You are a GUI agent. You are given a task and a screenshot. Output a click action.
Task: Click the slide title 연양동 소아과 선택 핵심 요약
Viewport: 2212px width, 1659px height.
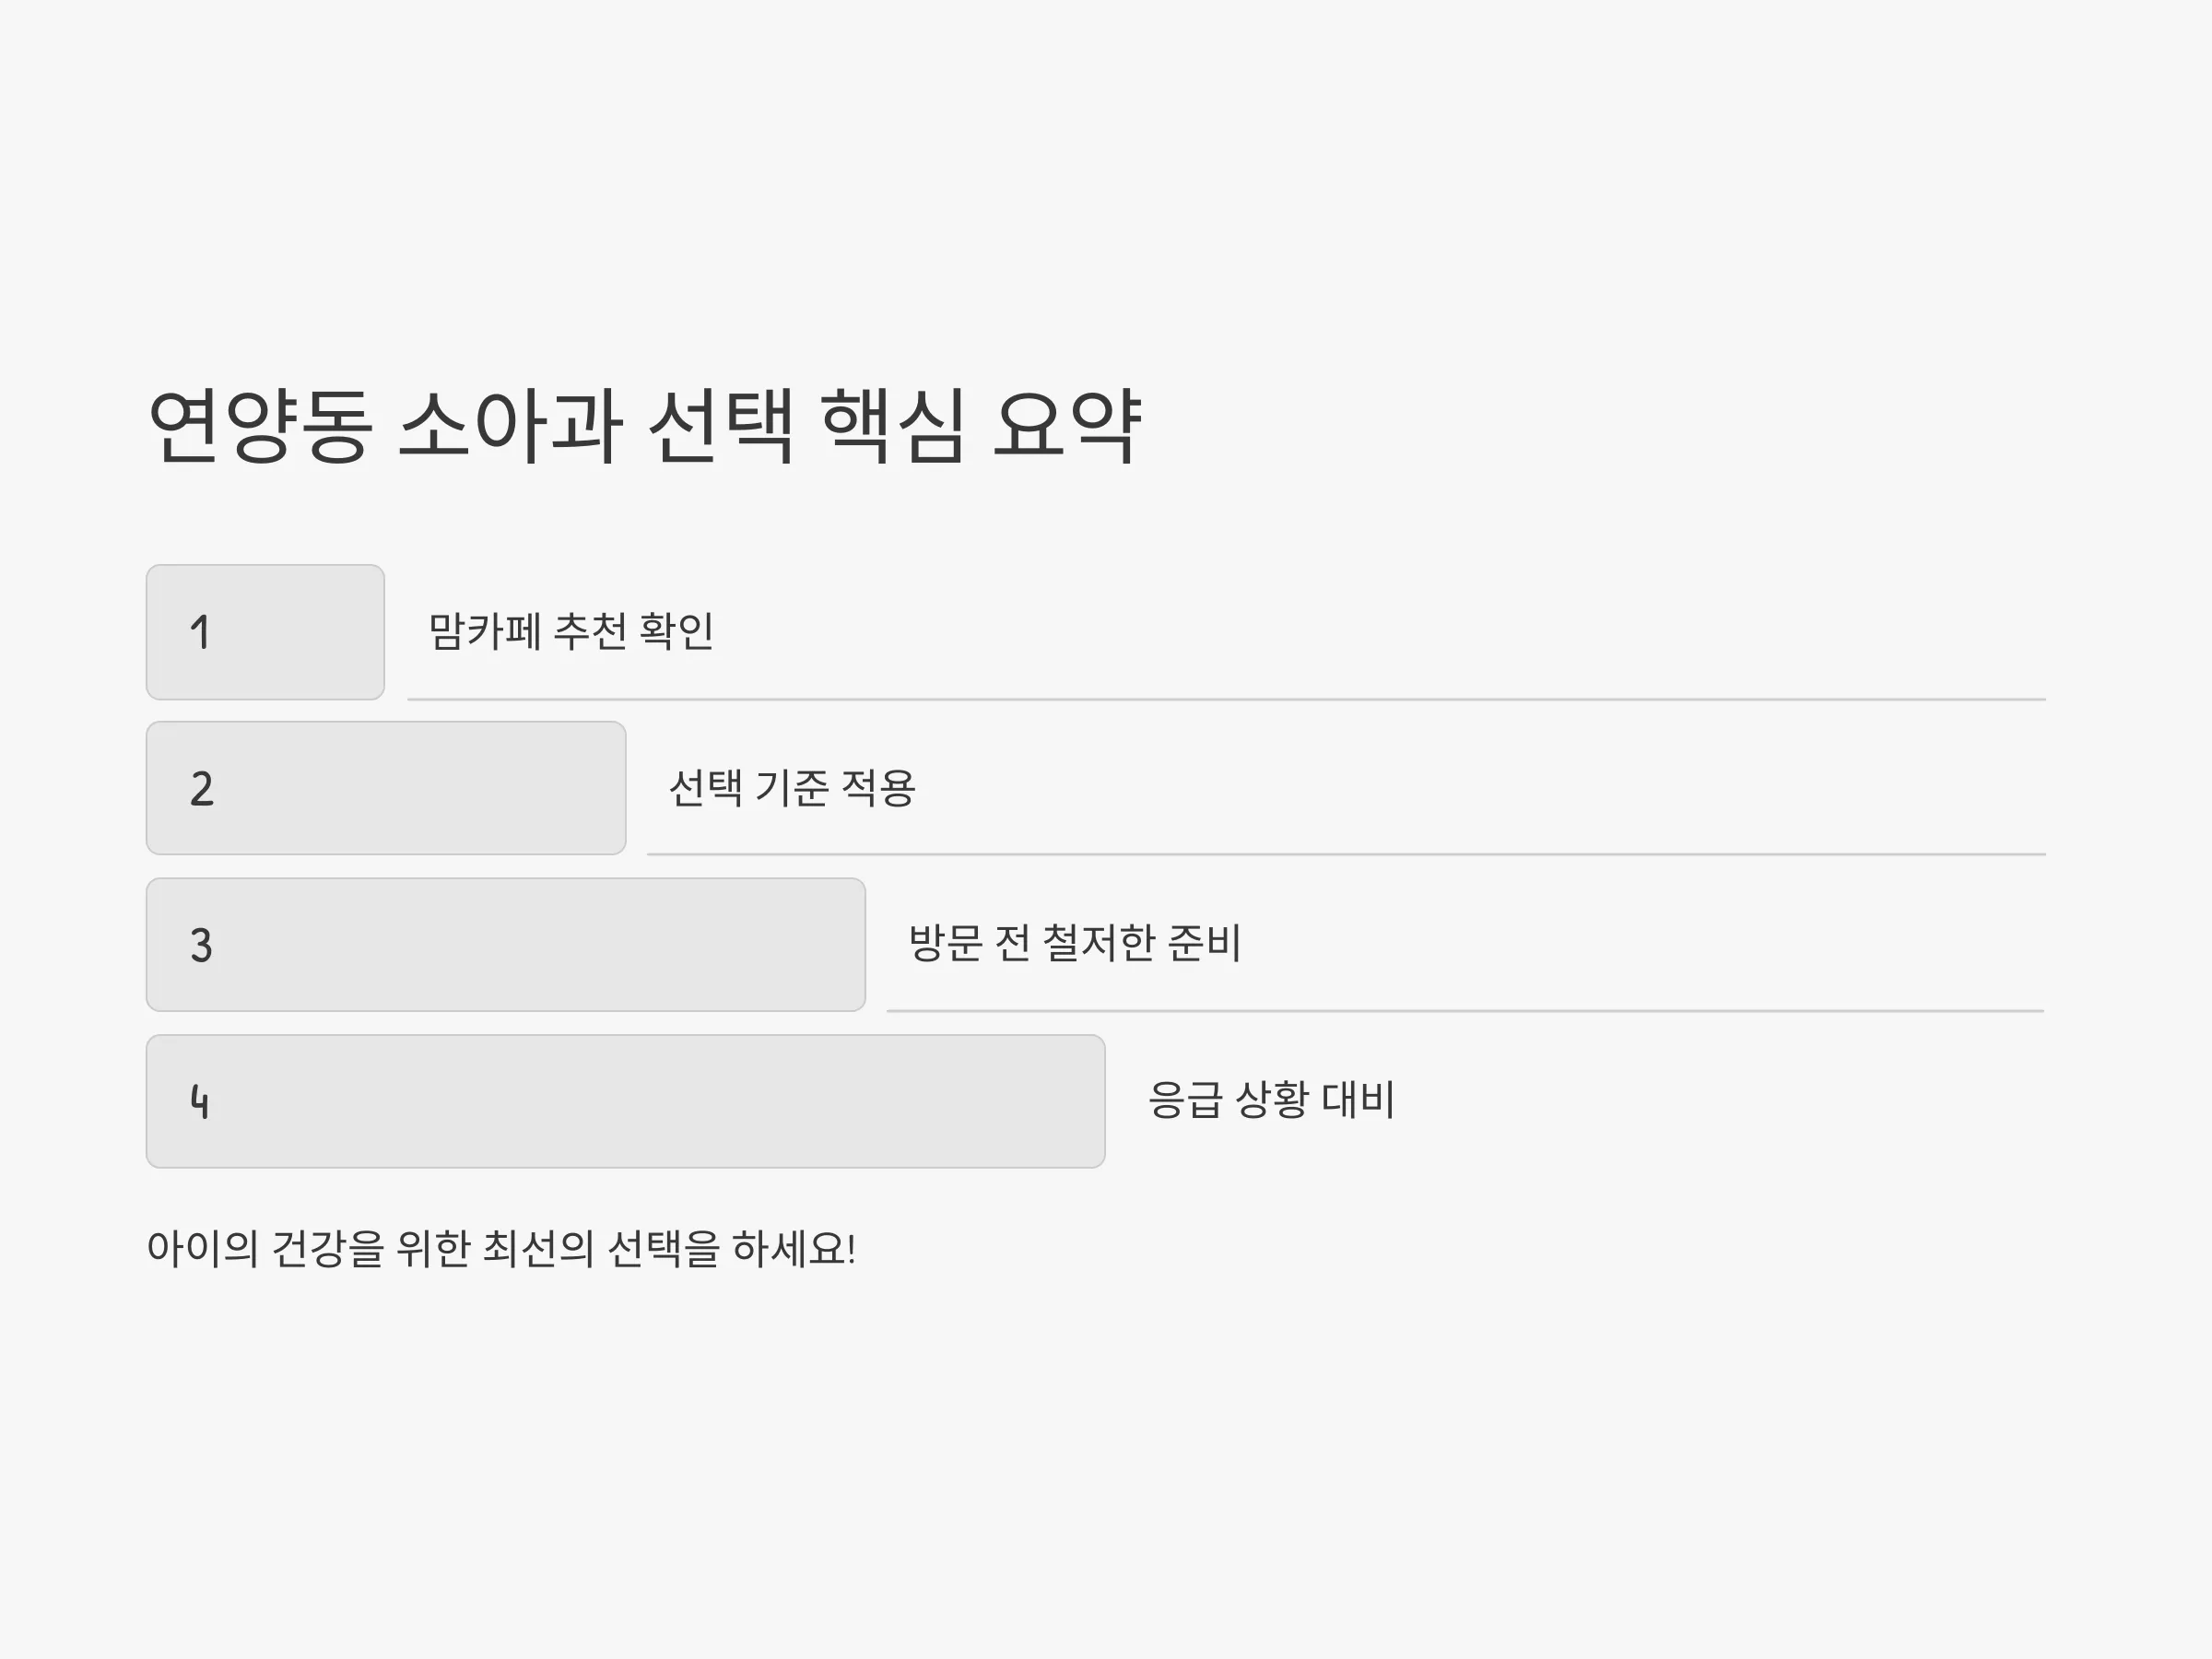(645, 426)
